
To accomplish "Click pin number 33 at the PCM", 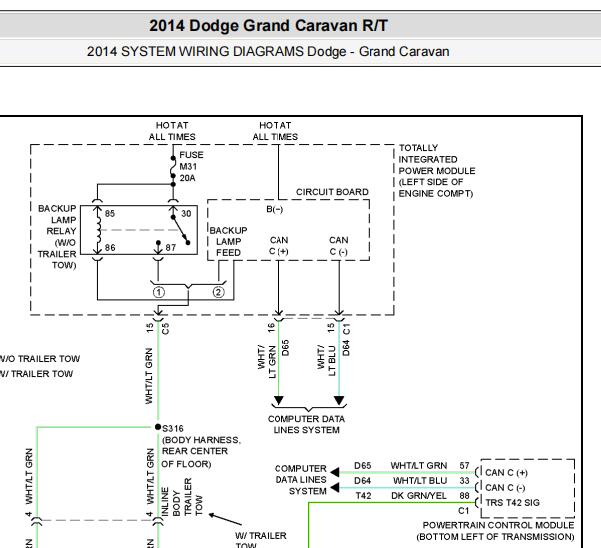I will (464, 480).
